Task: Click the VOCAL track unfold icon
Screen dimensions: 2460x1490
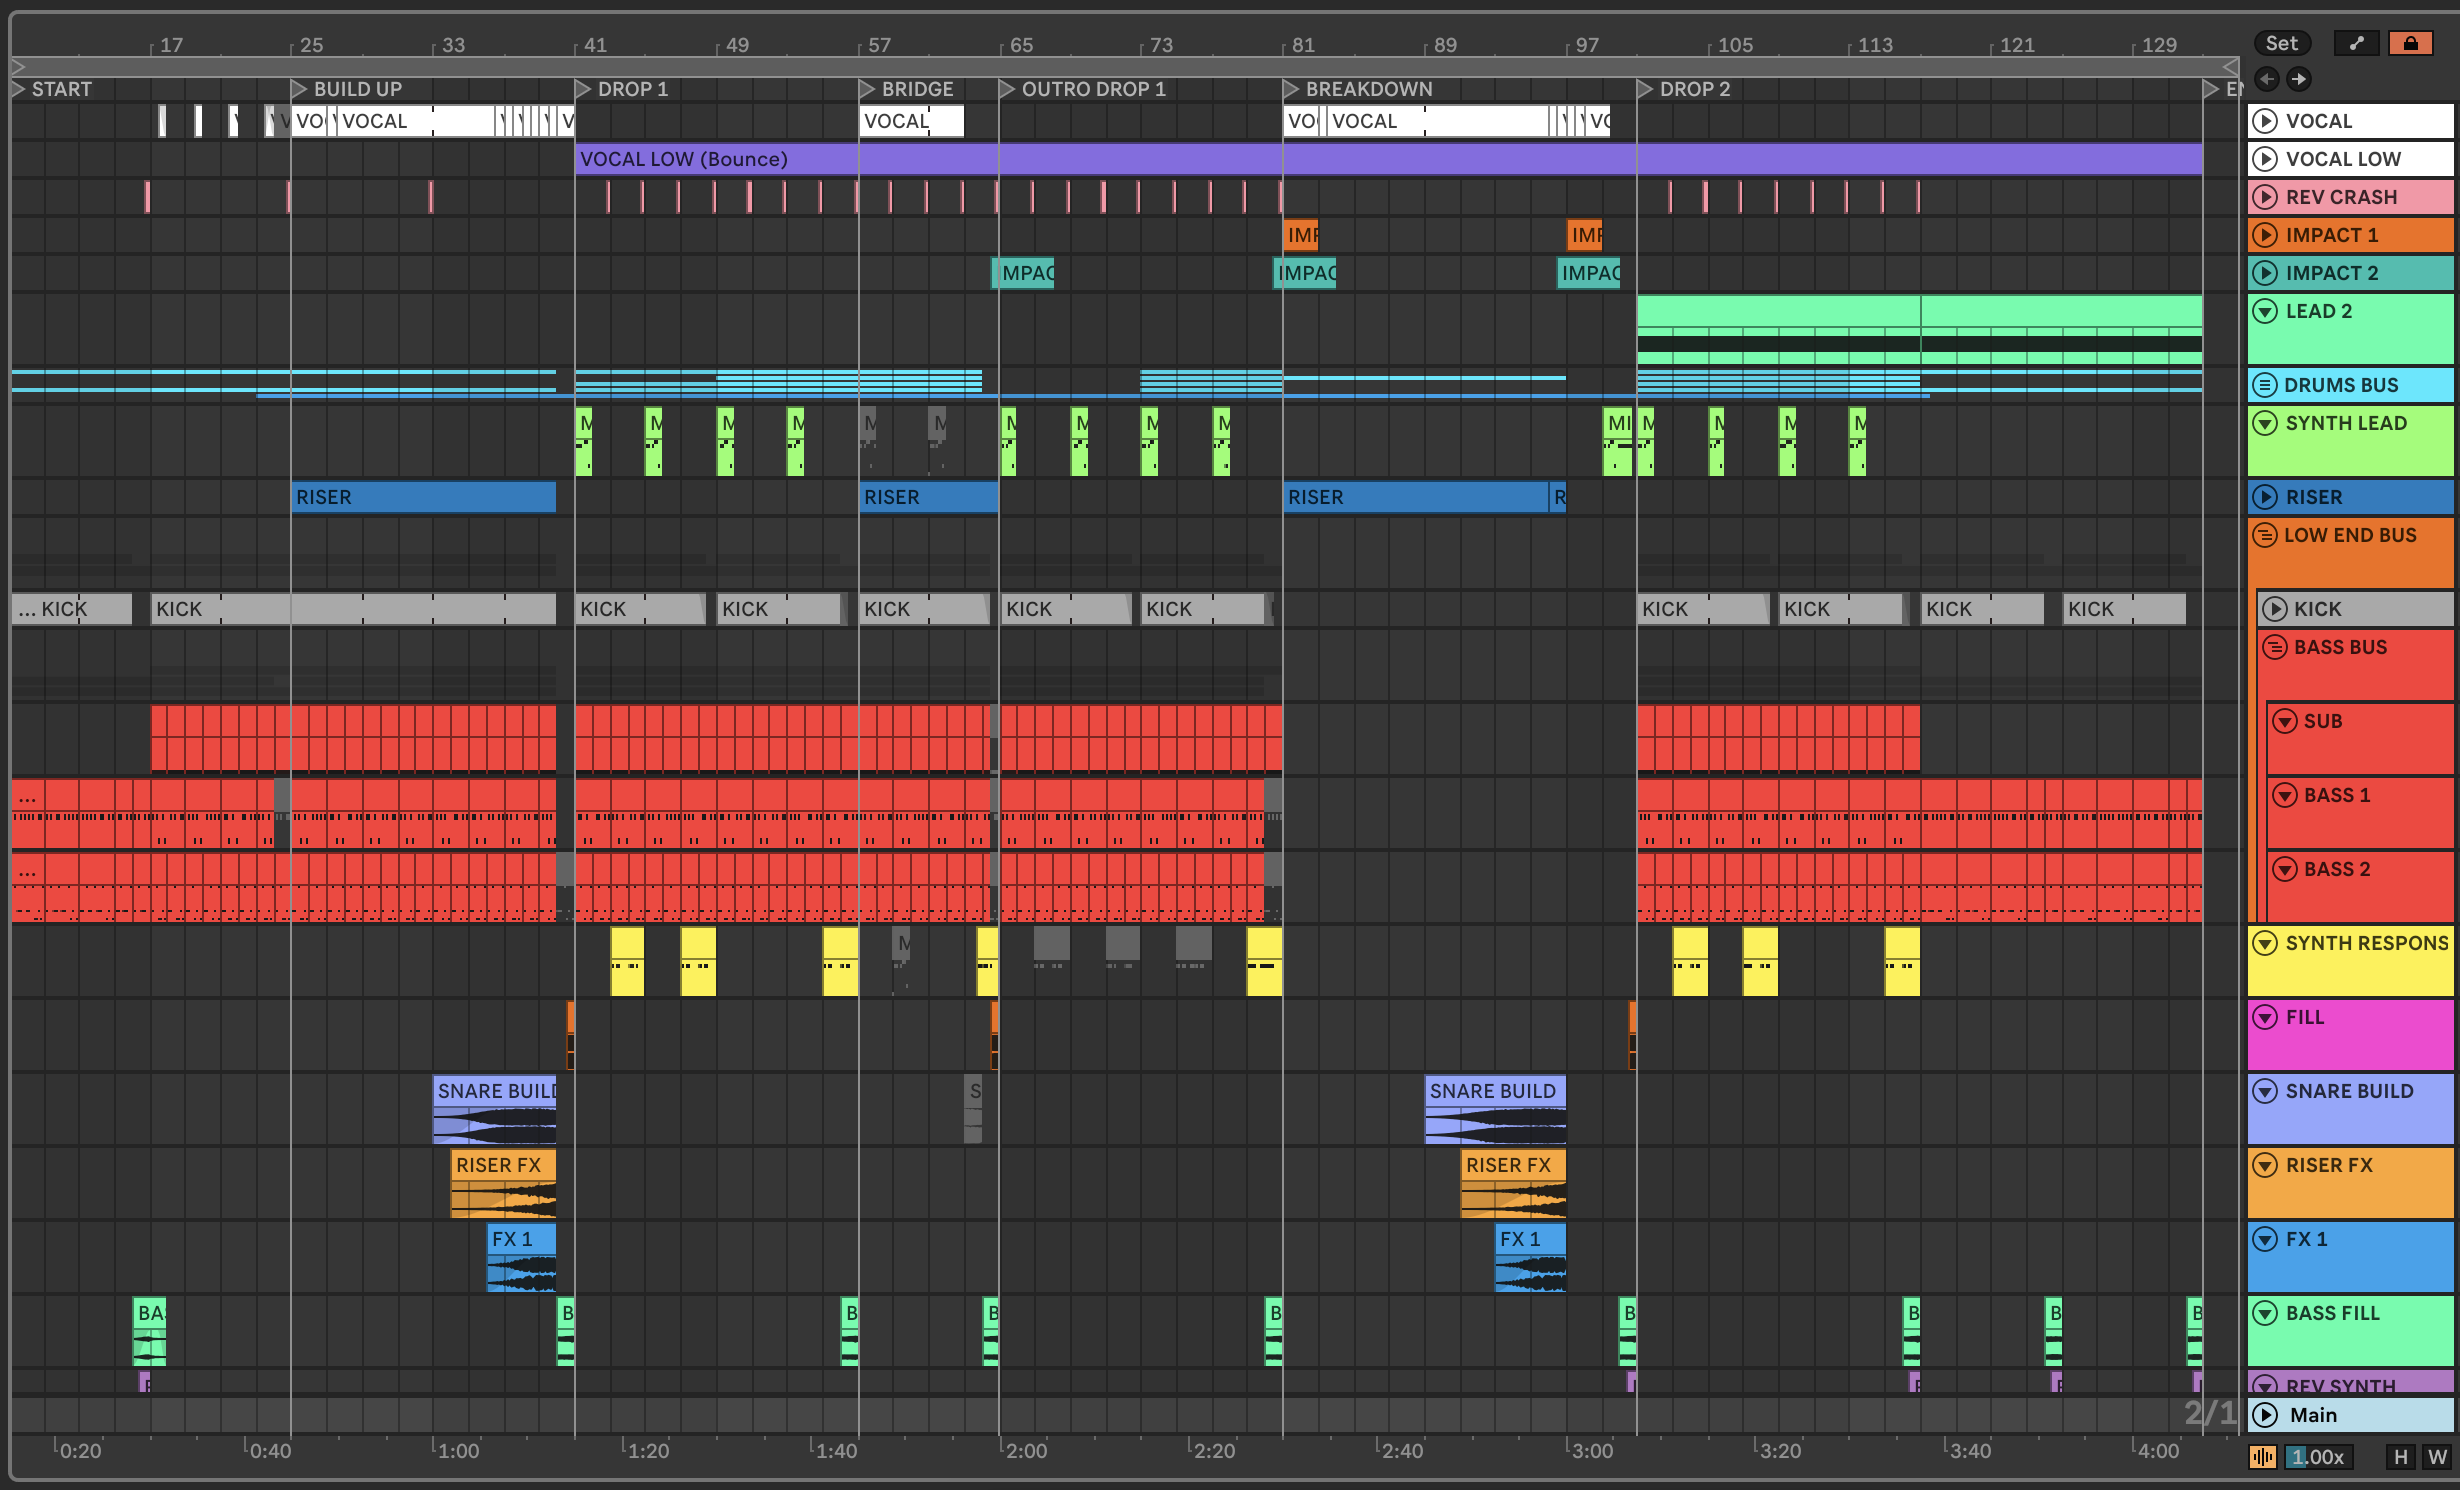Action: point(2264,121)
